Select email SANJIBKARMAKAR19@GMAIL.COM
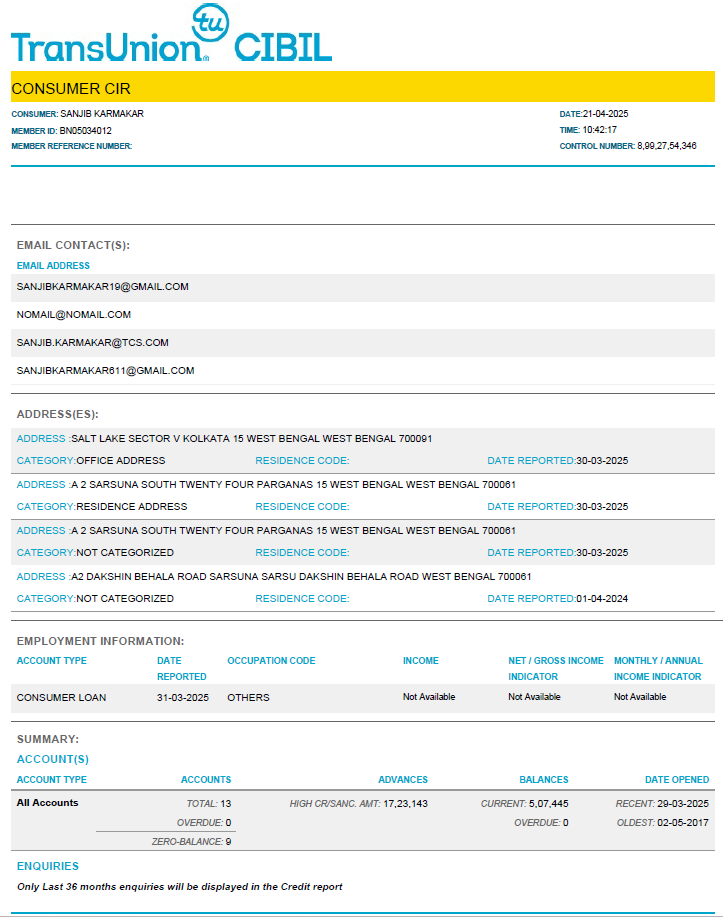This screenshot has width=723, height=917. point(102,287)
